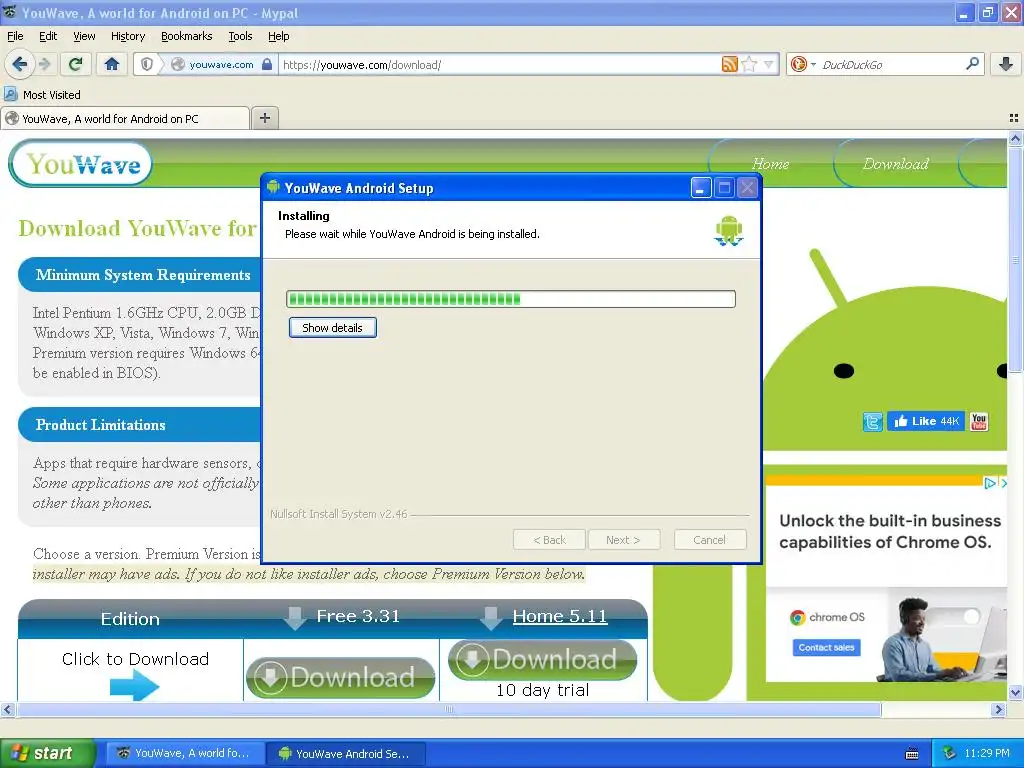1024x768 pixels.
Task: Click the vertical scrollbar up arrow
Action: [x=1015, y=138]
